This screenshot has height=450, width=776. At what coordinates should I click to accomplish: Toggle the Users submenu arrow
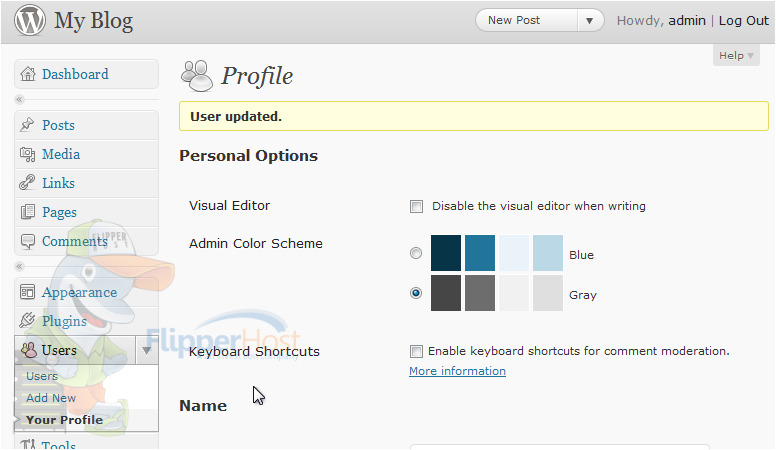point(146,350)
